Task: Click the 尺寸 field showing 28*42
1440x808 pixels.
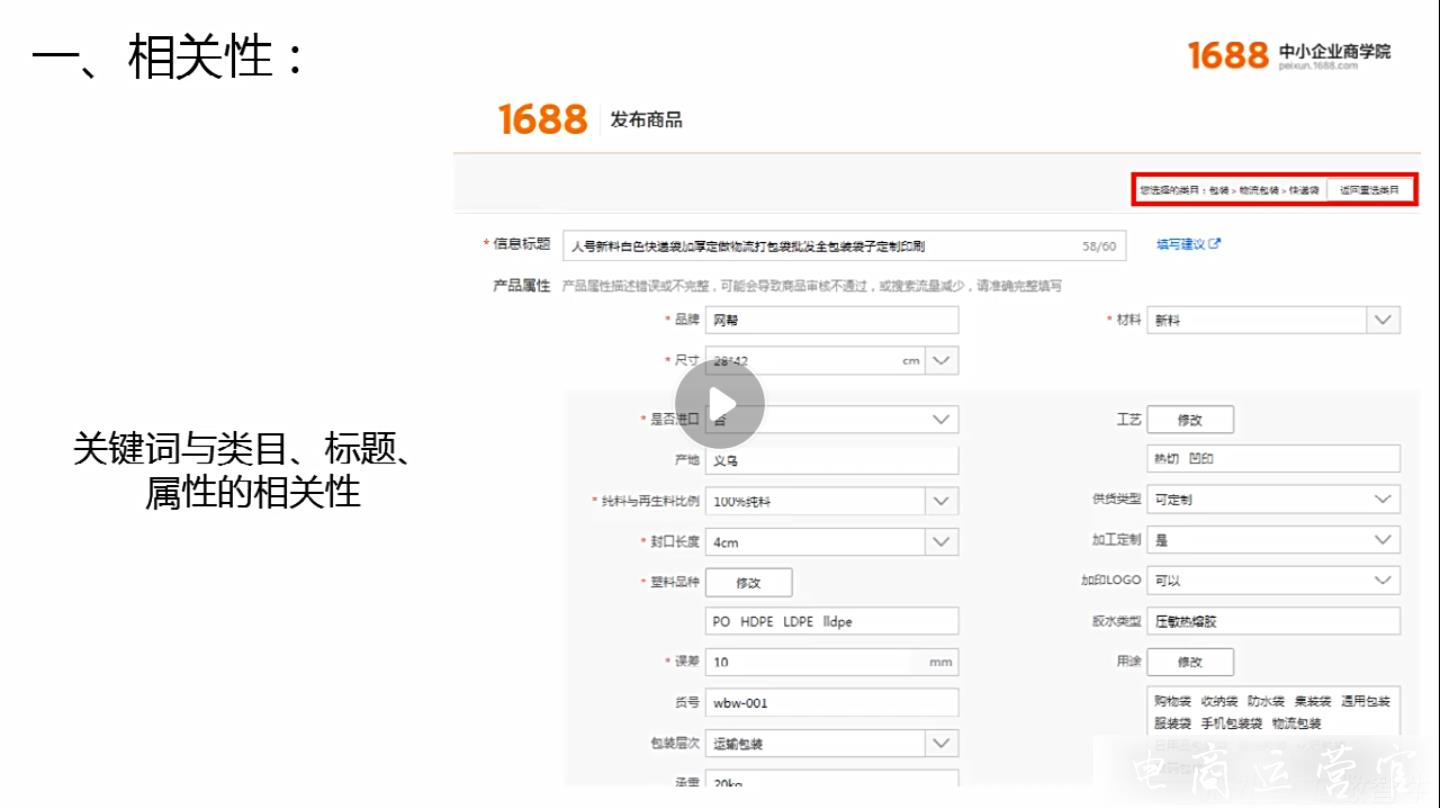Action: [x=815, y=361]
